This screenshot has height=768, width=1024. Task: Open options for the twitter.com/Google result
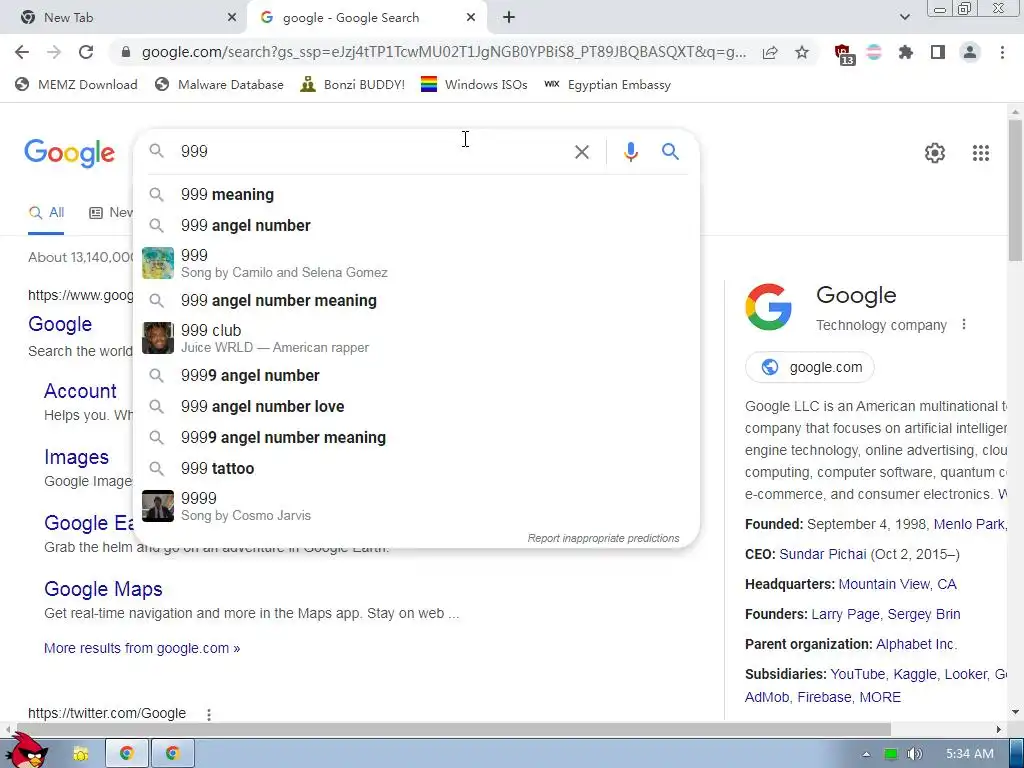(209, 714)
